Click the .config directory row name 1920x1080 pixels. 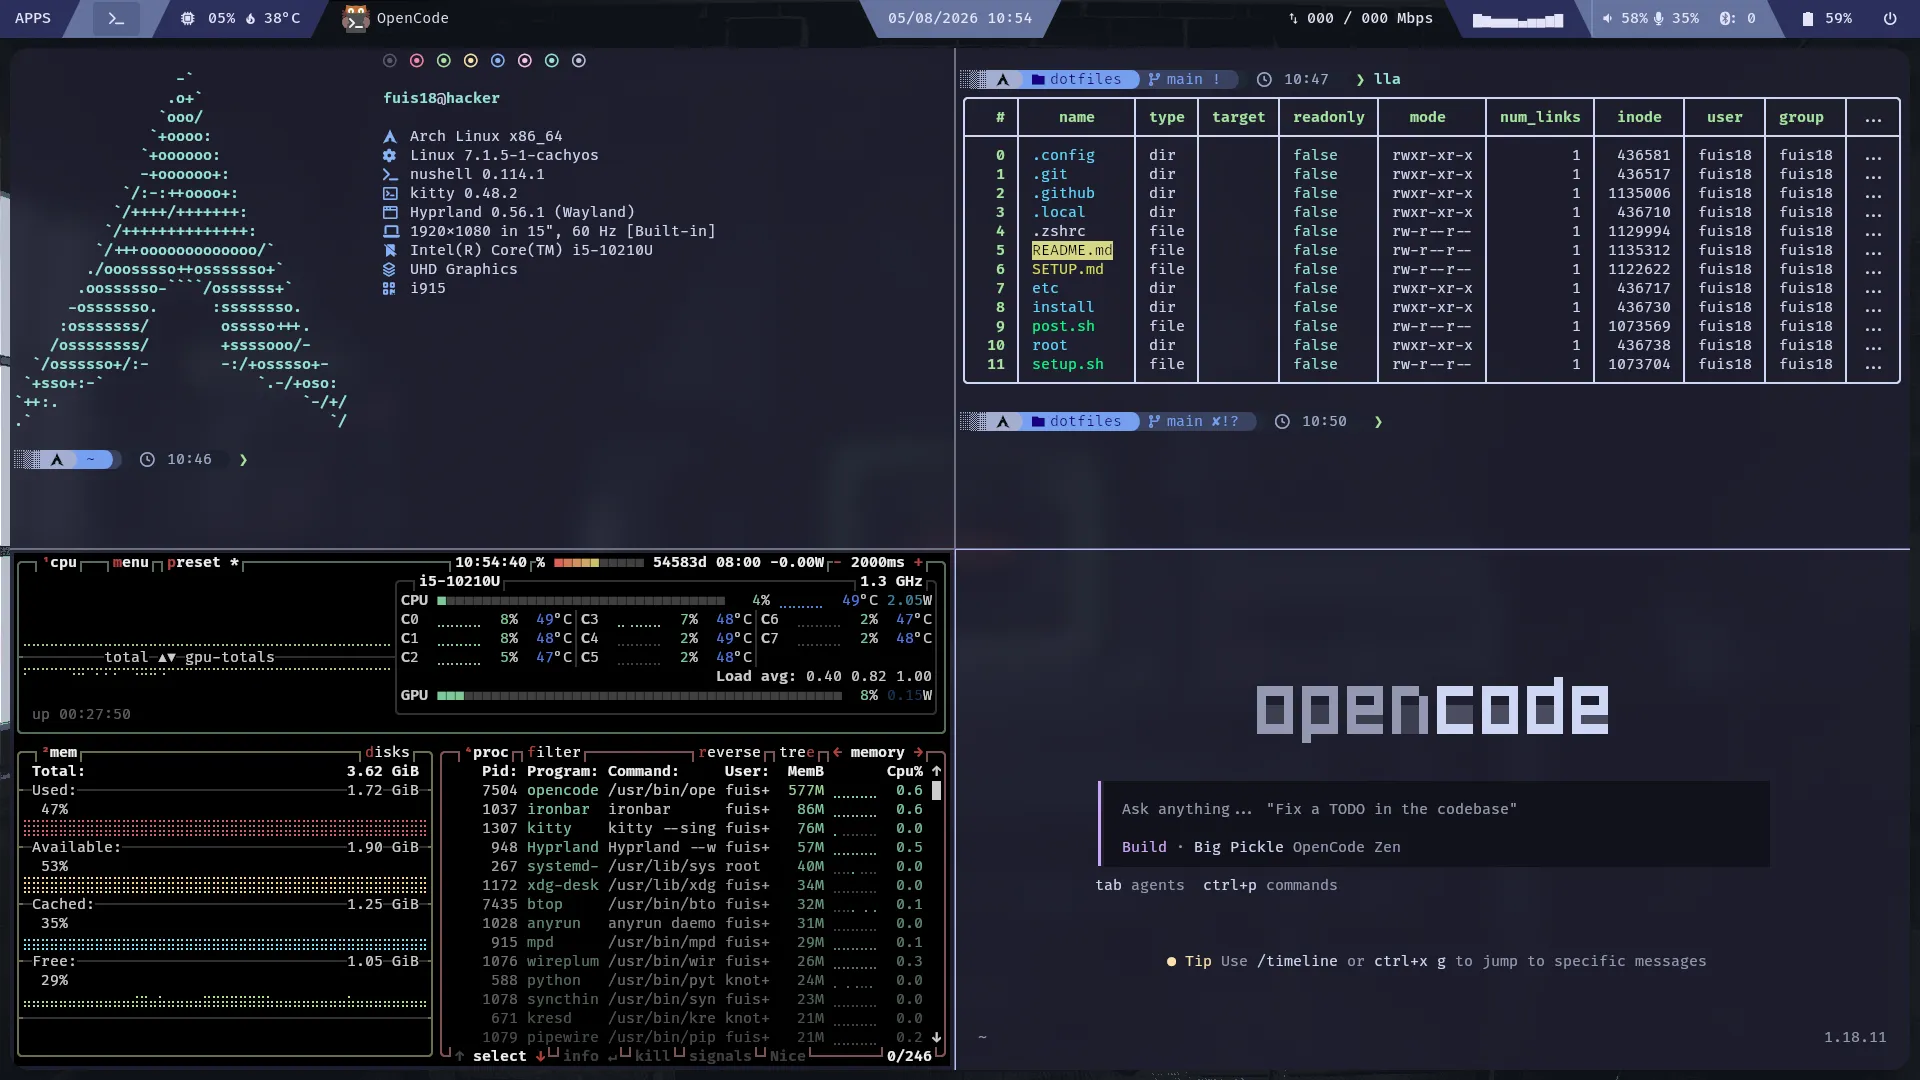[x=1063, y=155]
